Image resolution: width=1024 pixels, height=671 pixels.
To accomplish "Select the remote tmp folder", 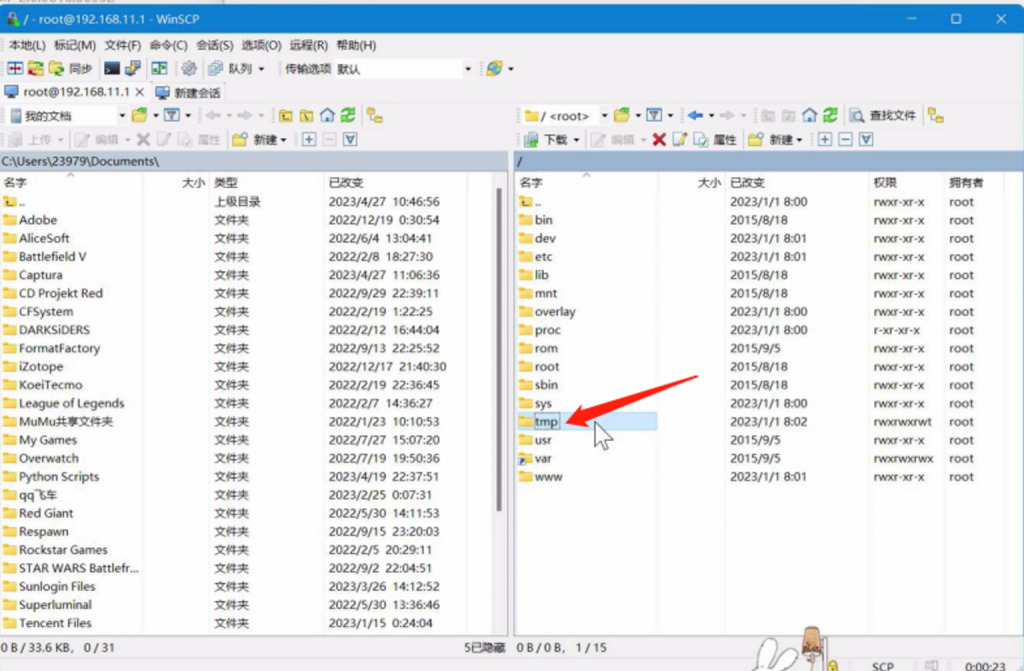I will pos(546,421).
